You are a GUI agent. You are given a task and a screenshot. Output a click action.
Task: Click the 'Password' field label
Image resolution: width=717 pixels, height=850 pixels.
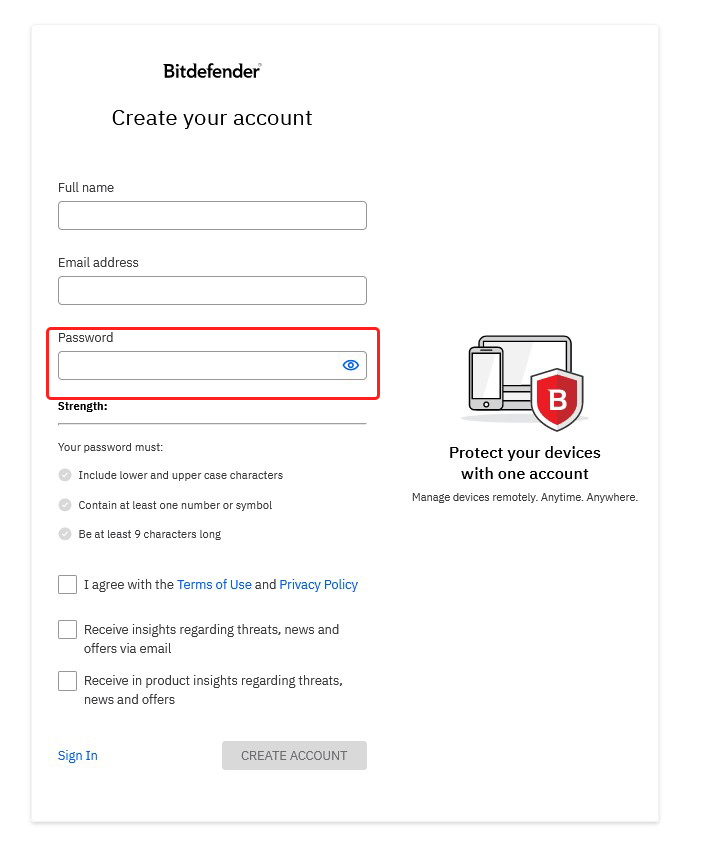[x=86, y=338]
